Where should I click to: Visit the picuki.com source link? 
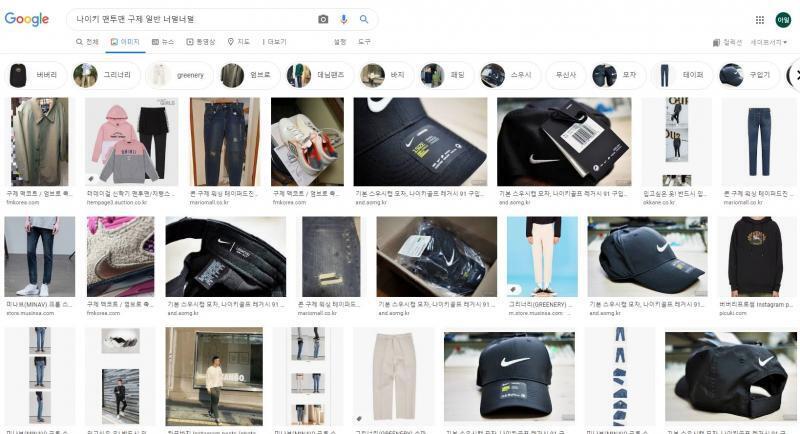tap(733, 313)
